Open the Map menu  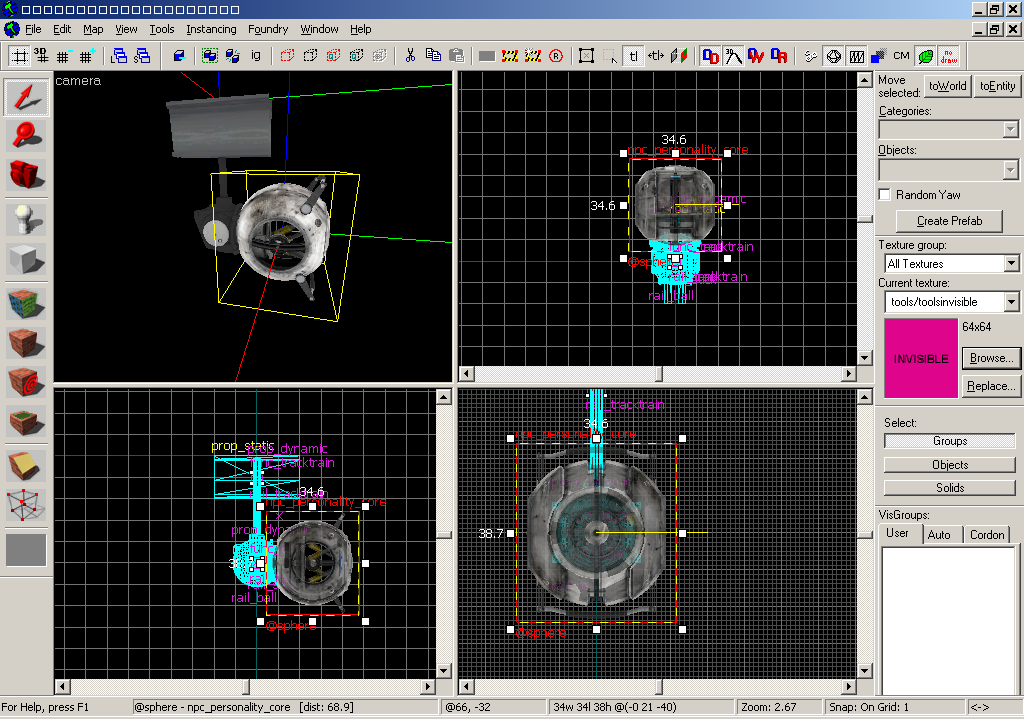[x=93, y=29]
